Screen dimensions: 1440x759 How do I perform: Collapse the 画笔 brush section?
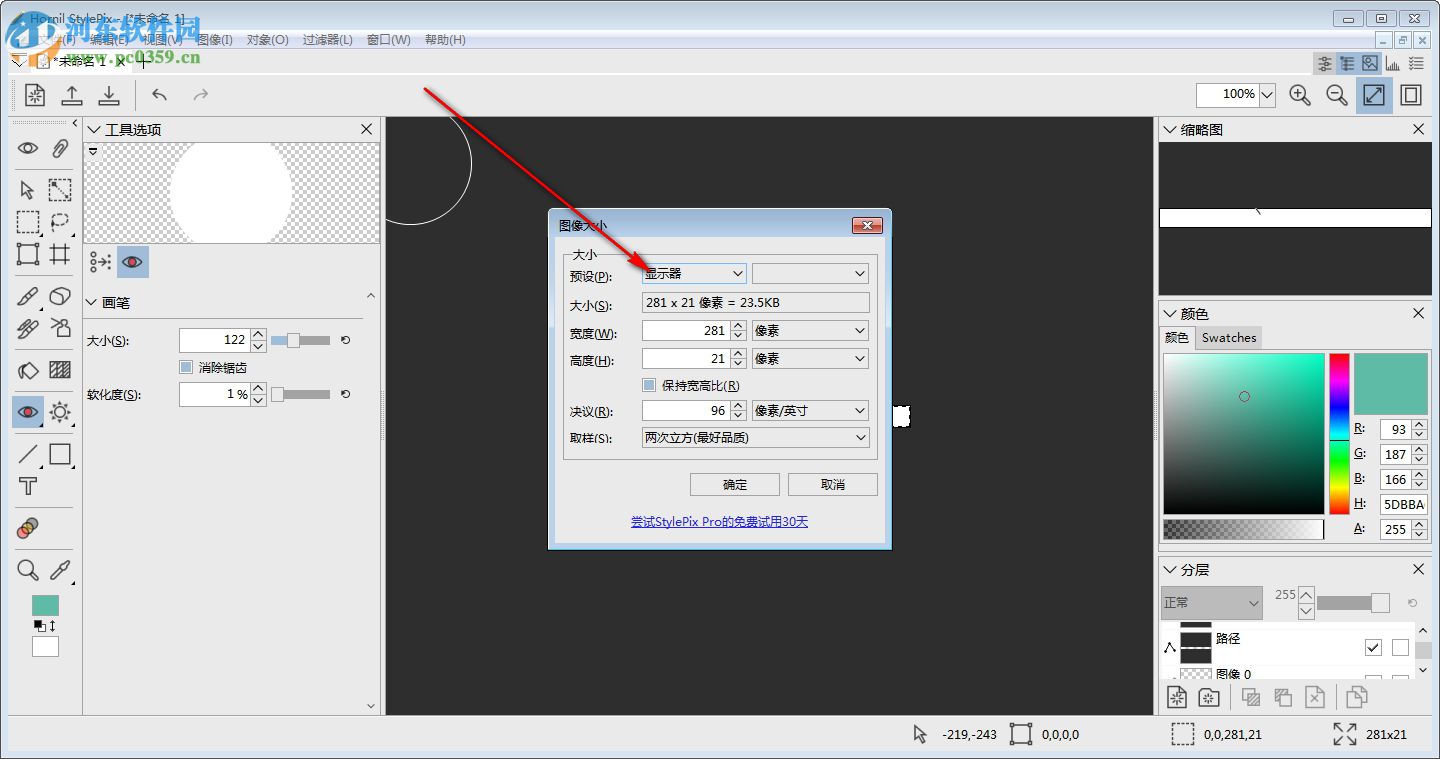pos(93,303)
